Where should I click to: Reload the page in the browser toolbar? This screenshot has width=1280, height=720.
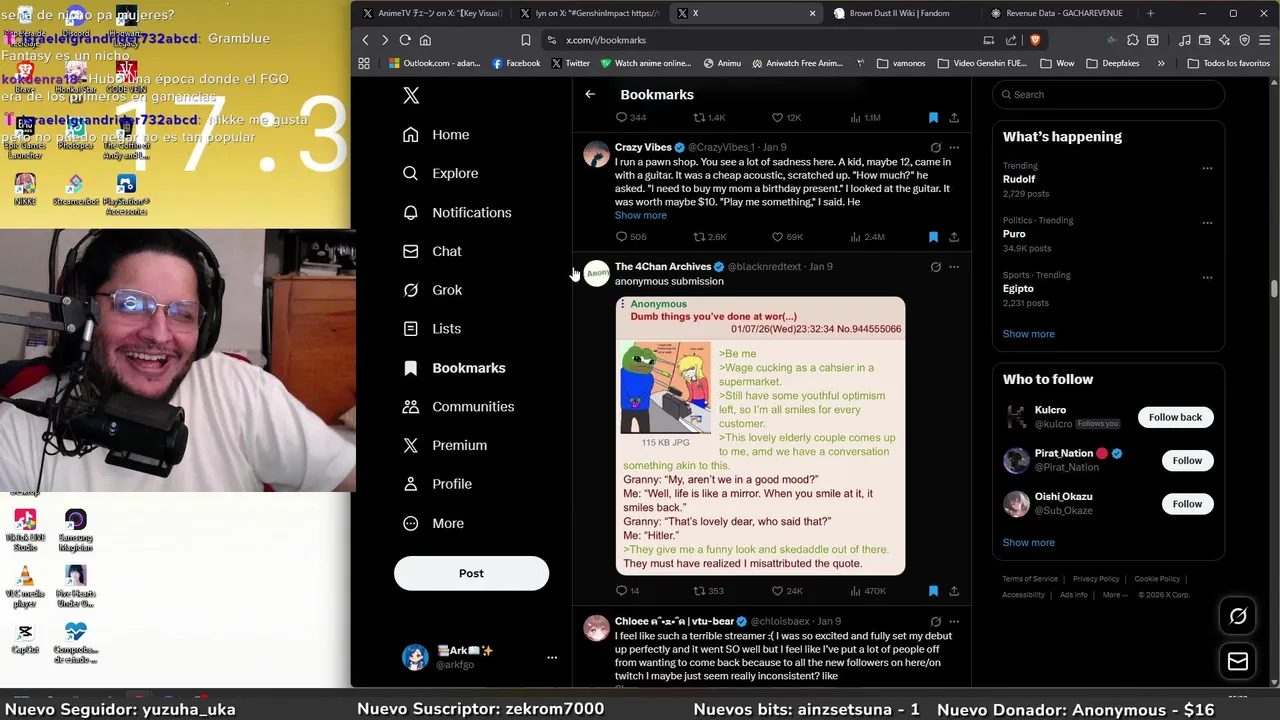pos(405,40)
